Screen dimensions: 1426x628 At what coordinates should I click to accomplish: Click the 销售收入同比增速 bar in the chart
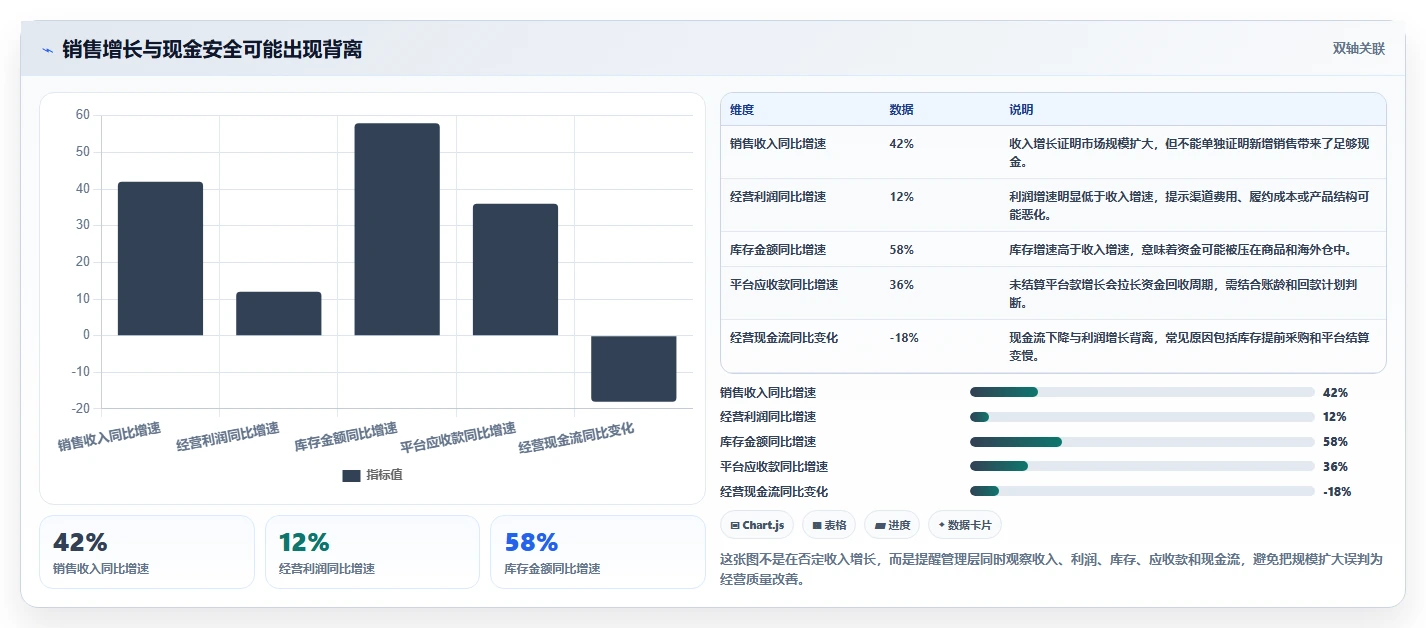pyautogui.click(x=160, y=259)
